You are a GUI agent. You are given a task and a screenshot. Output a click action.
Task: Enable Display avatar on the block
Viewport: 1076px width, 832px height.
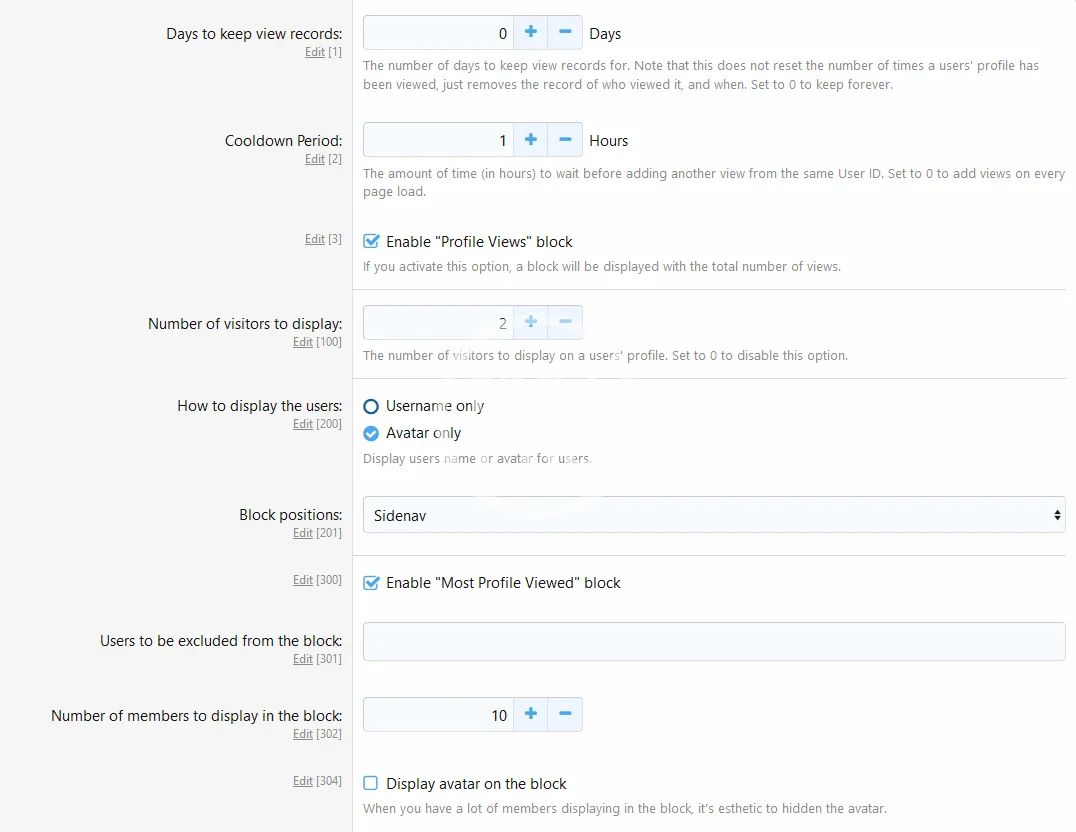click(371, 783)
